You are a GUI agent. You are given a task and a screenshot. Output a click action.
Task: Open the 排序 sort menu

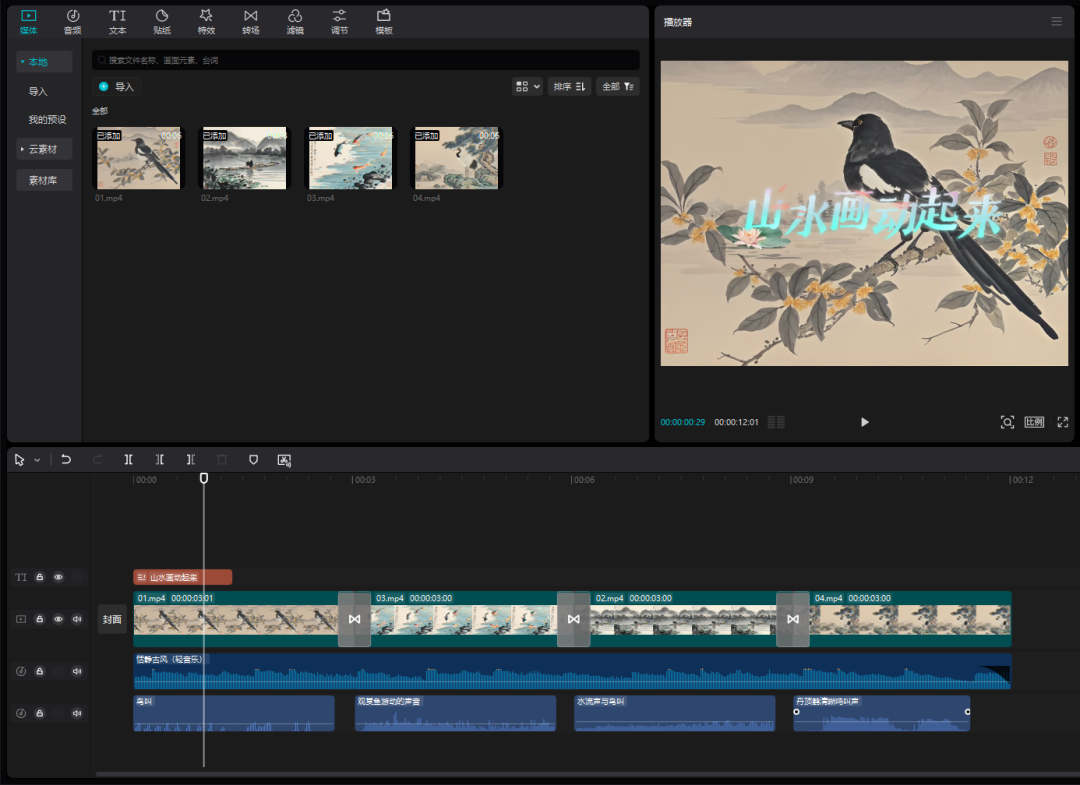pos(570,87)
